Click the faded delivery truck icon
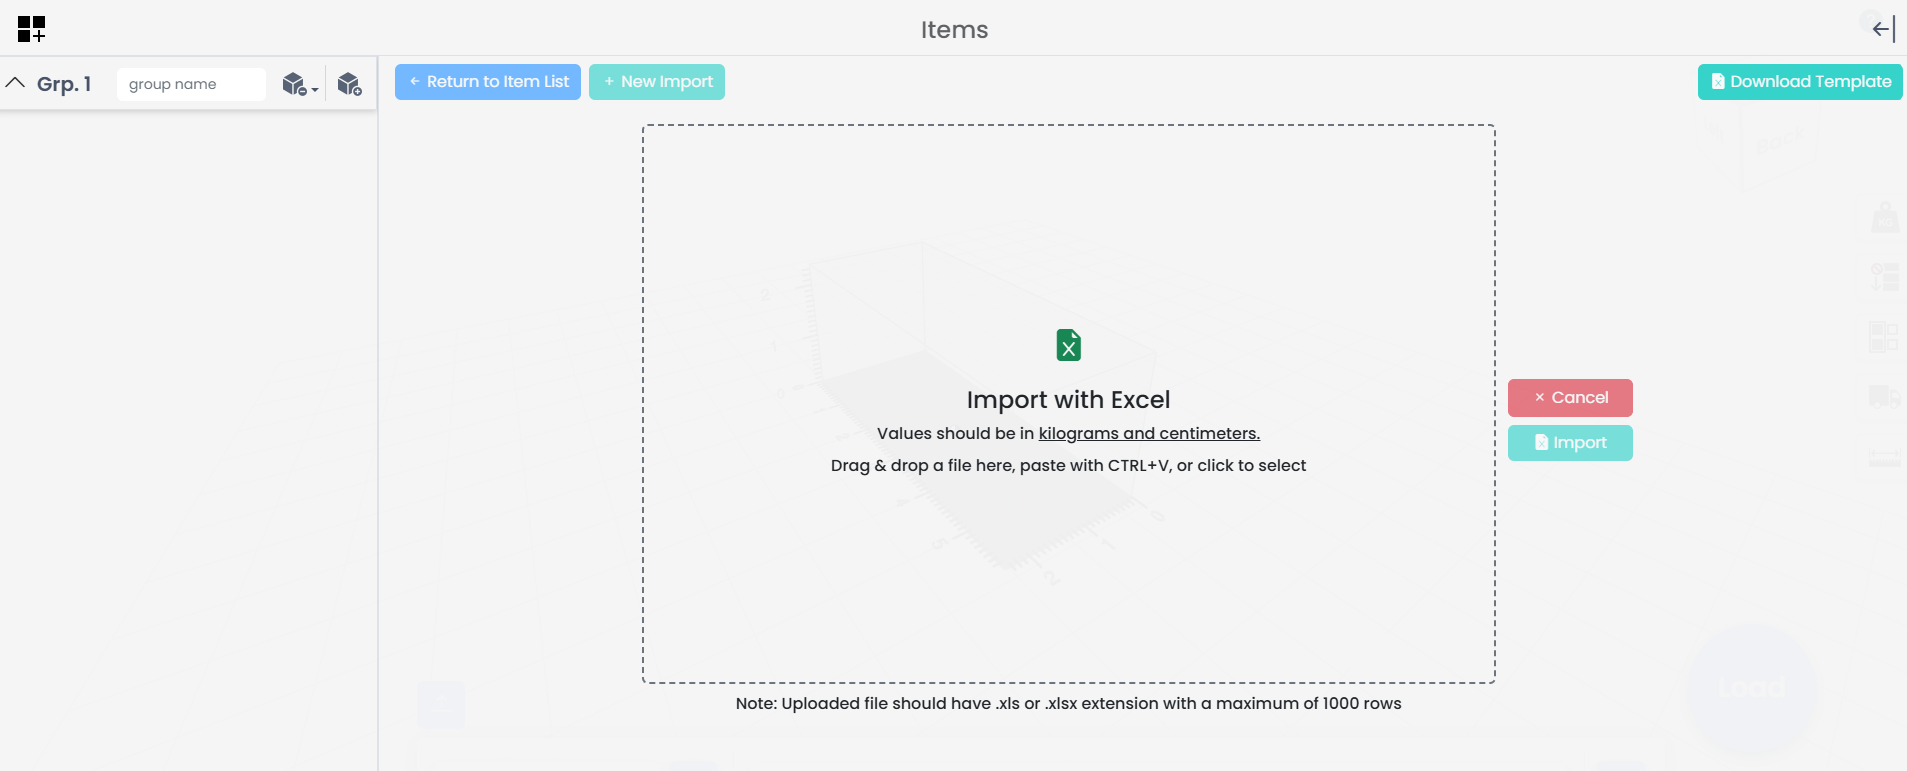The width and height of the screenshot is (1907, 771). (1884, 397)
